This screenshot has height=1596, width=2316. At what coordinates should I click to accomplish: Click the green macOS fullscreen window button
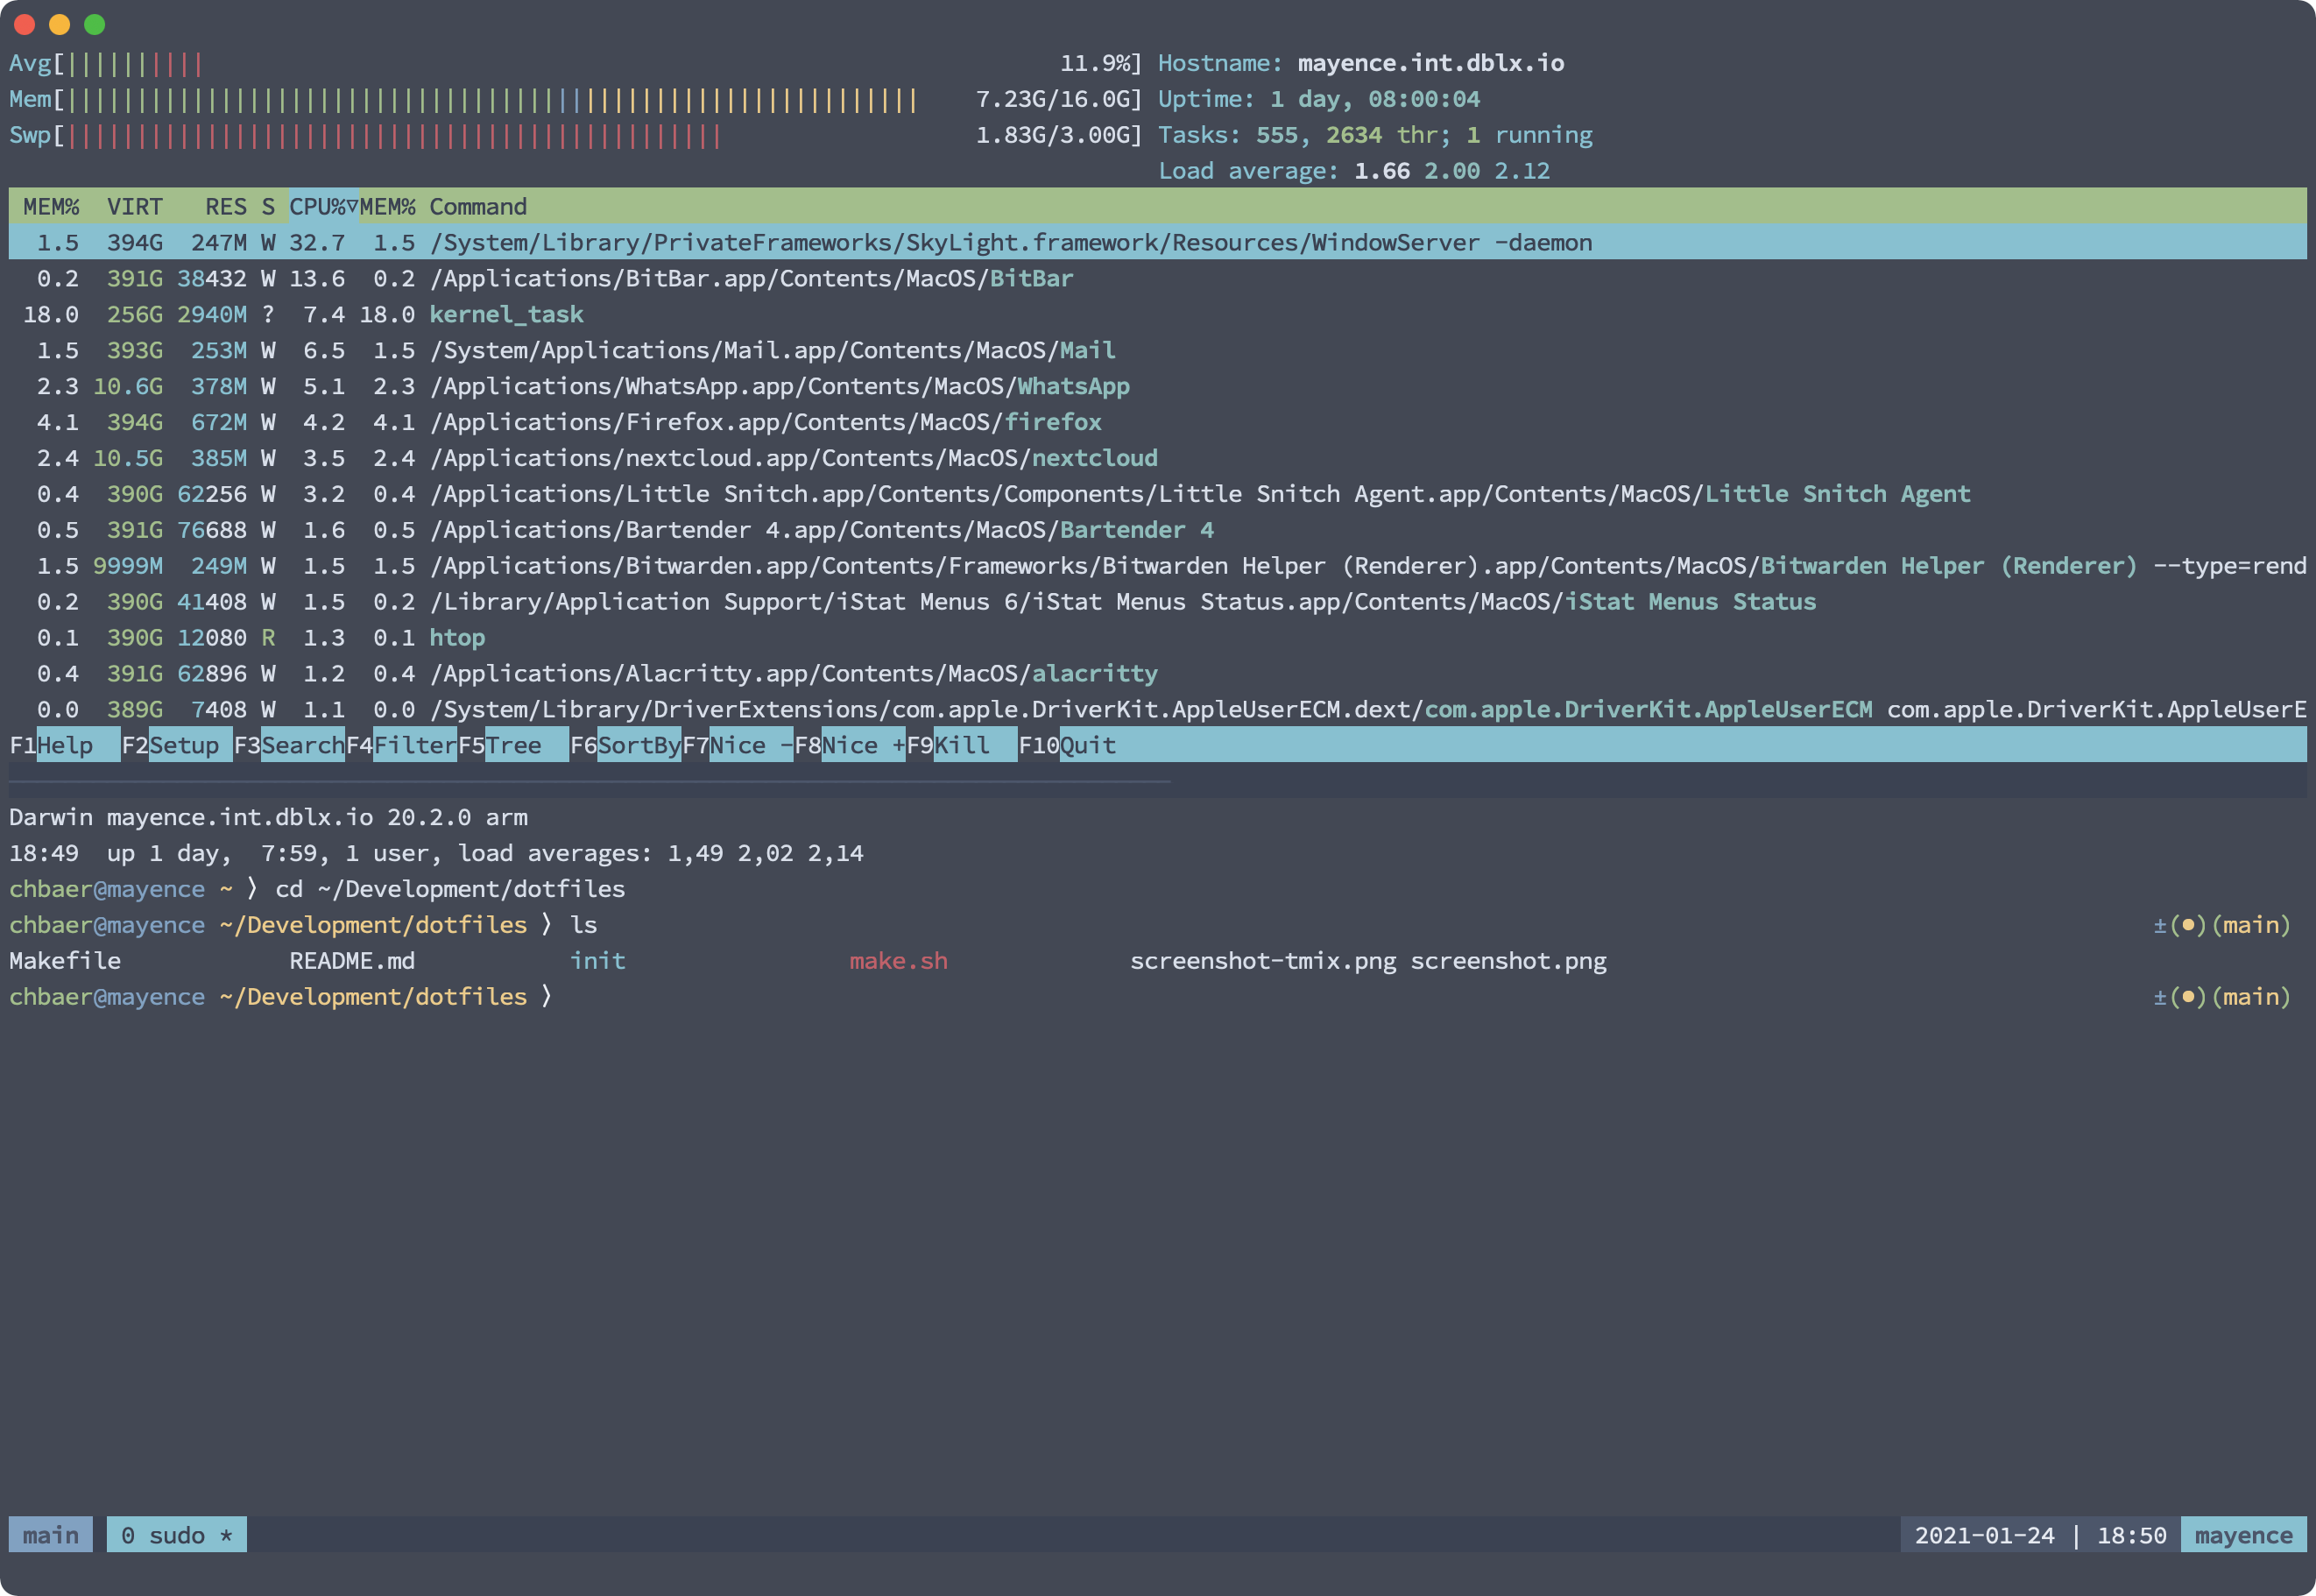pyautogui.click(x=94, y=24)
